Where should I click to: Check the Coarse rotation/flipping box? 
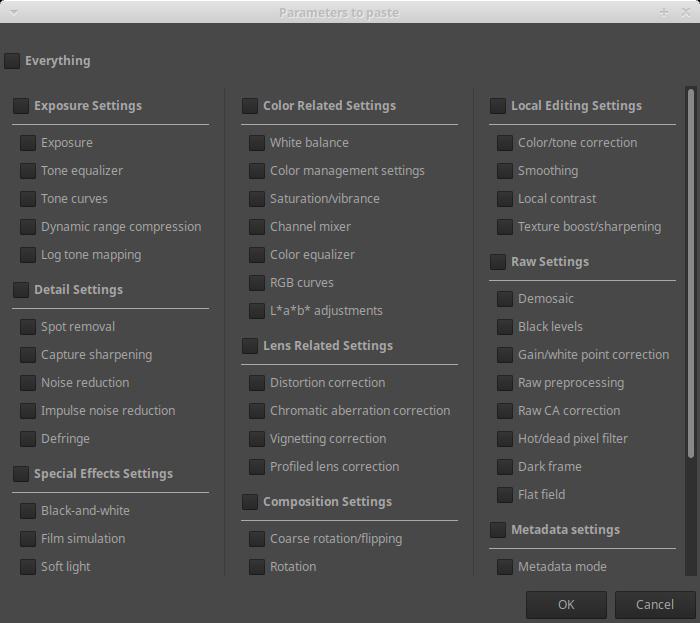(257, 539)
